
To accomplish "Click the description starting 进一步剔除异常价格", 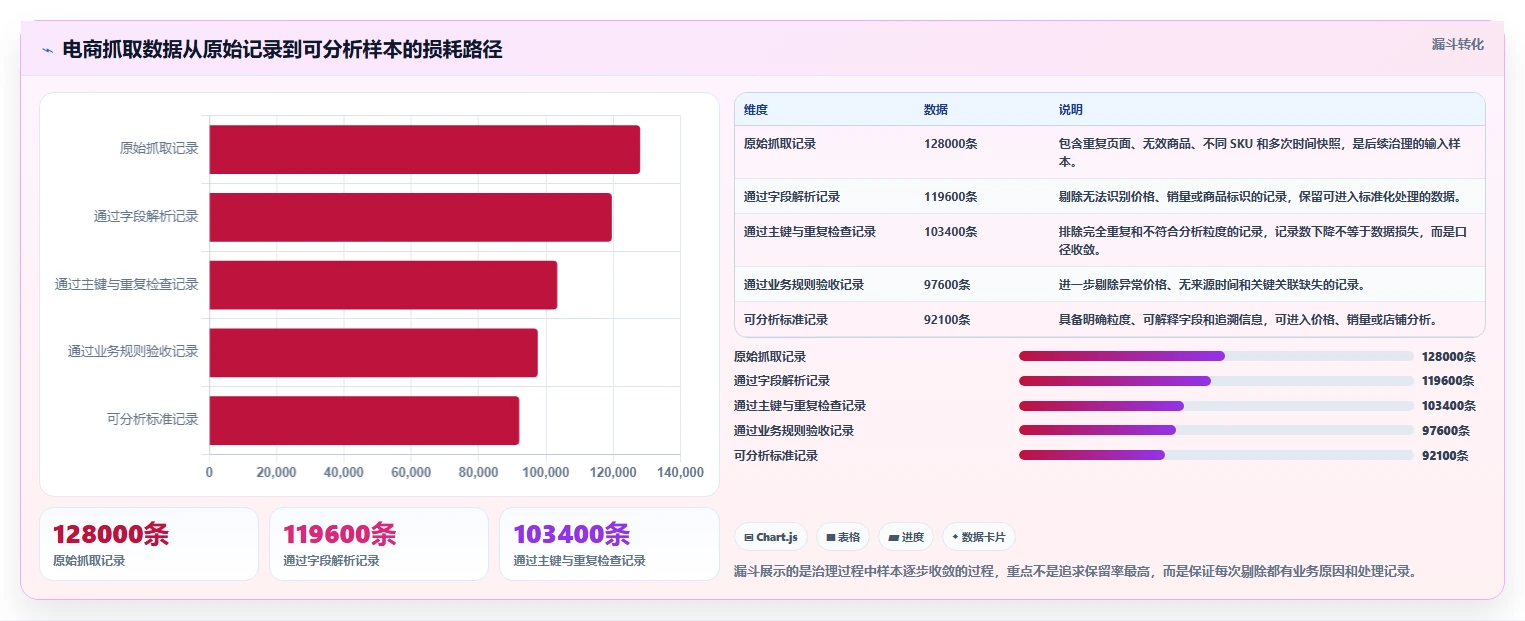I will pyautogui.click(x=1212, y=284).
